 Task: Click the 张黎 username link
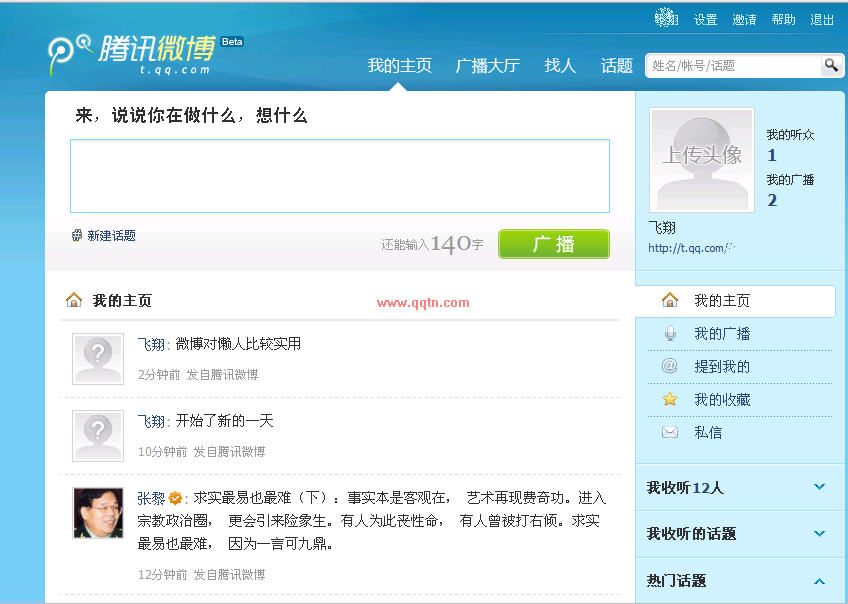coord(151,498)
